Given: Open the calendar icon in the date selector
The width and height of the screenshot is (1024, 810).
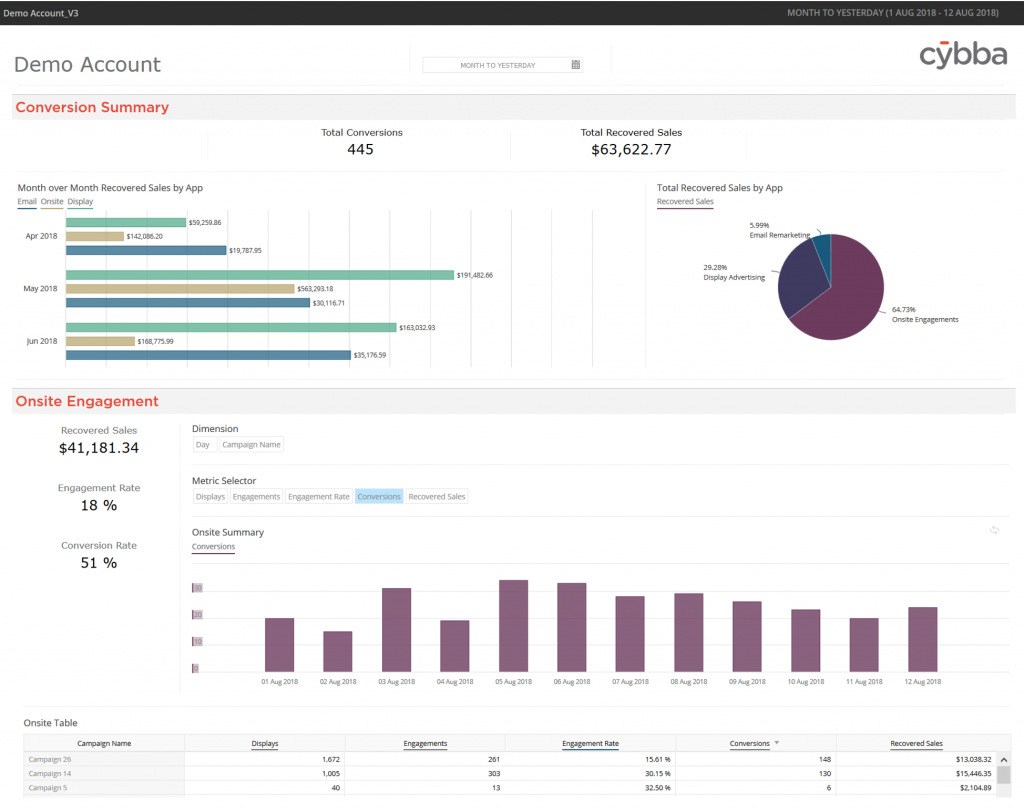Looking at the screenshot, I should click(575, 65).
